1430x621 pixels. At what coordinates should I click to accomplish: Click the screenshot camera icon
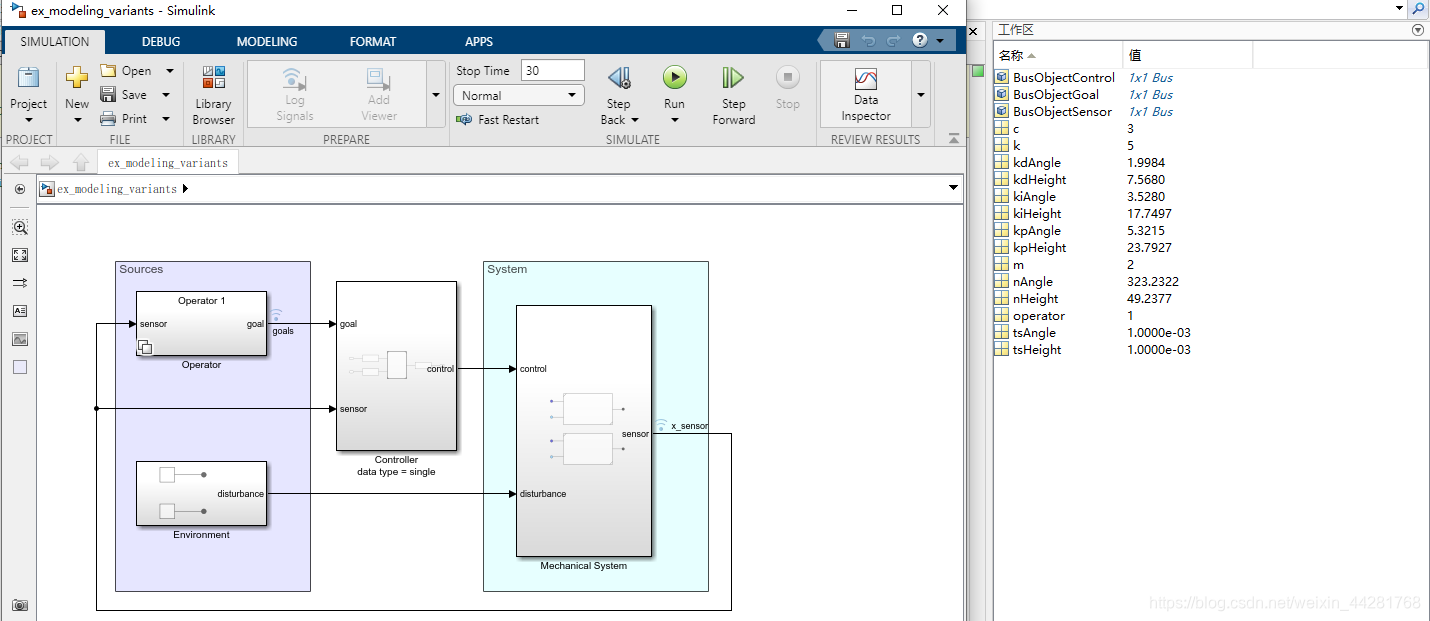pyautogui.click(x=20, y=605)
